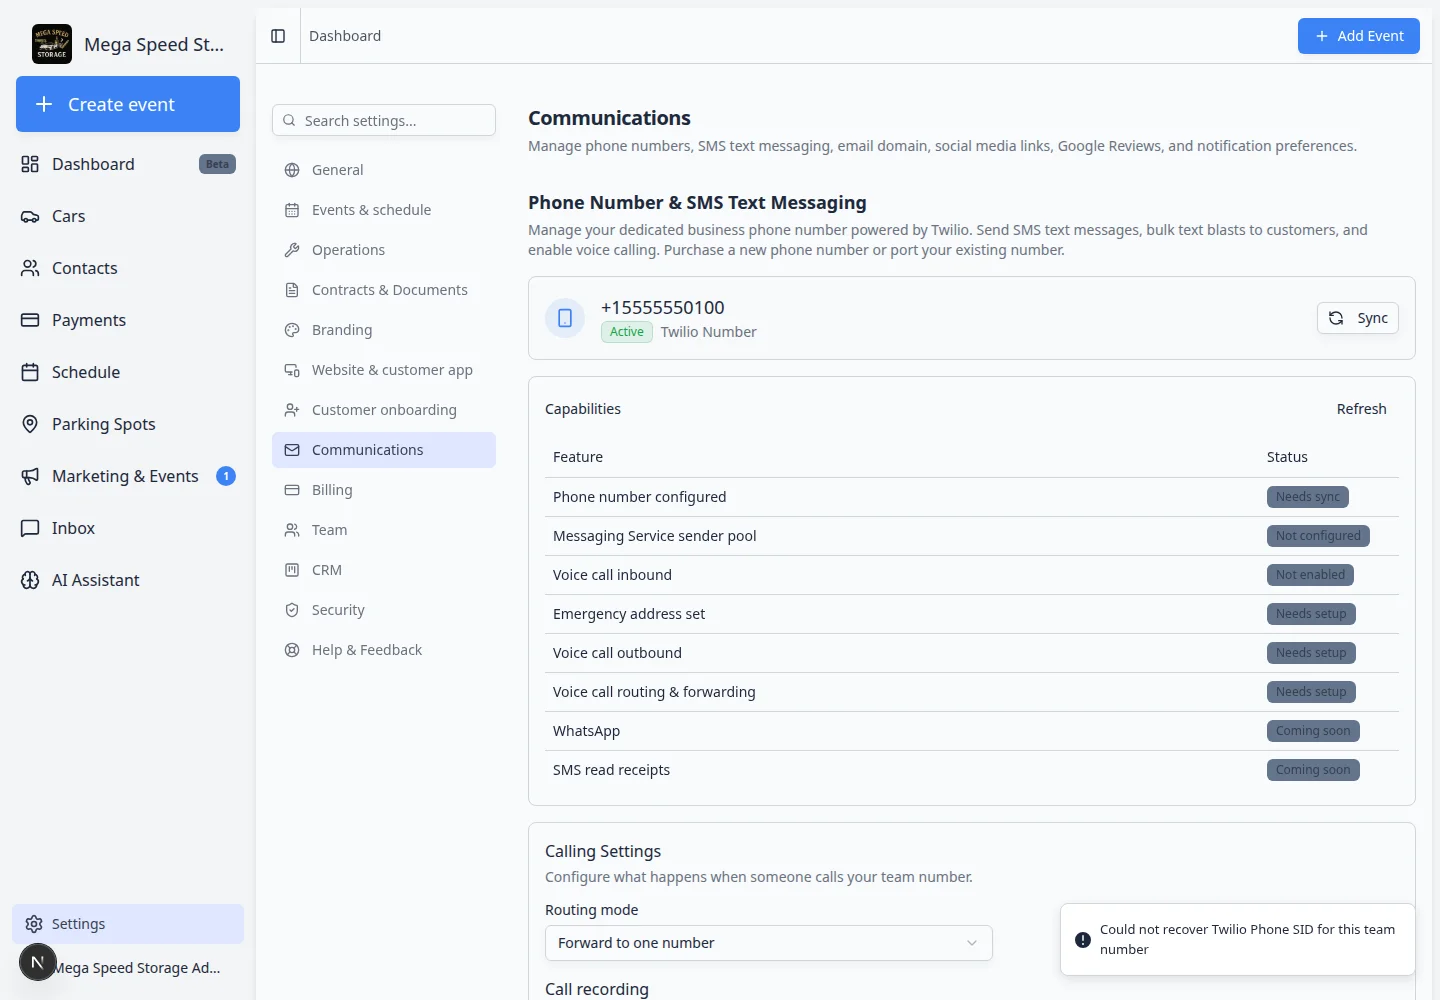Select the Communications settings item

pyautogui.click(x=384, y=450)
